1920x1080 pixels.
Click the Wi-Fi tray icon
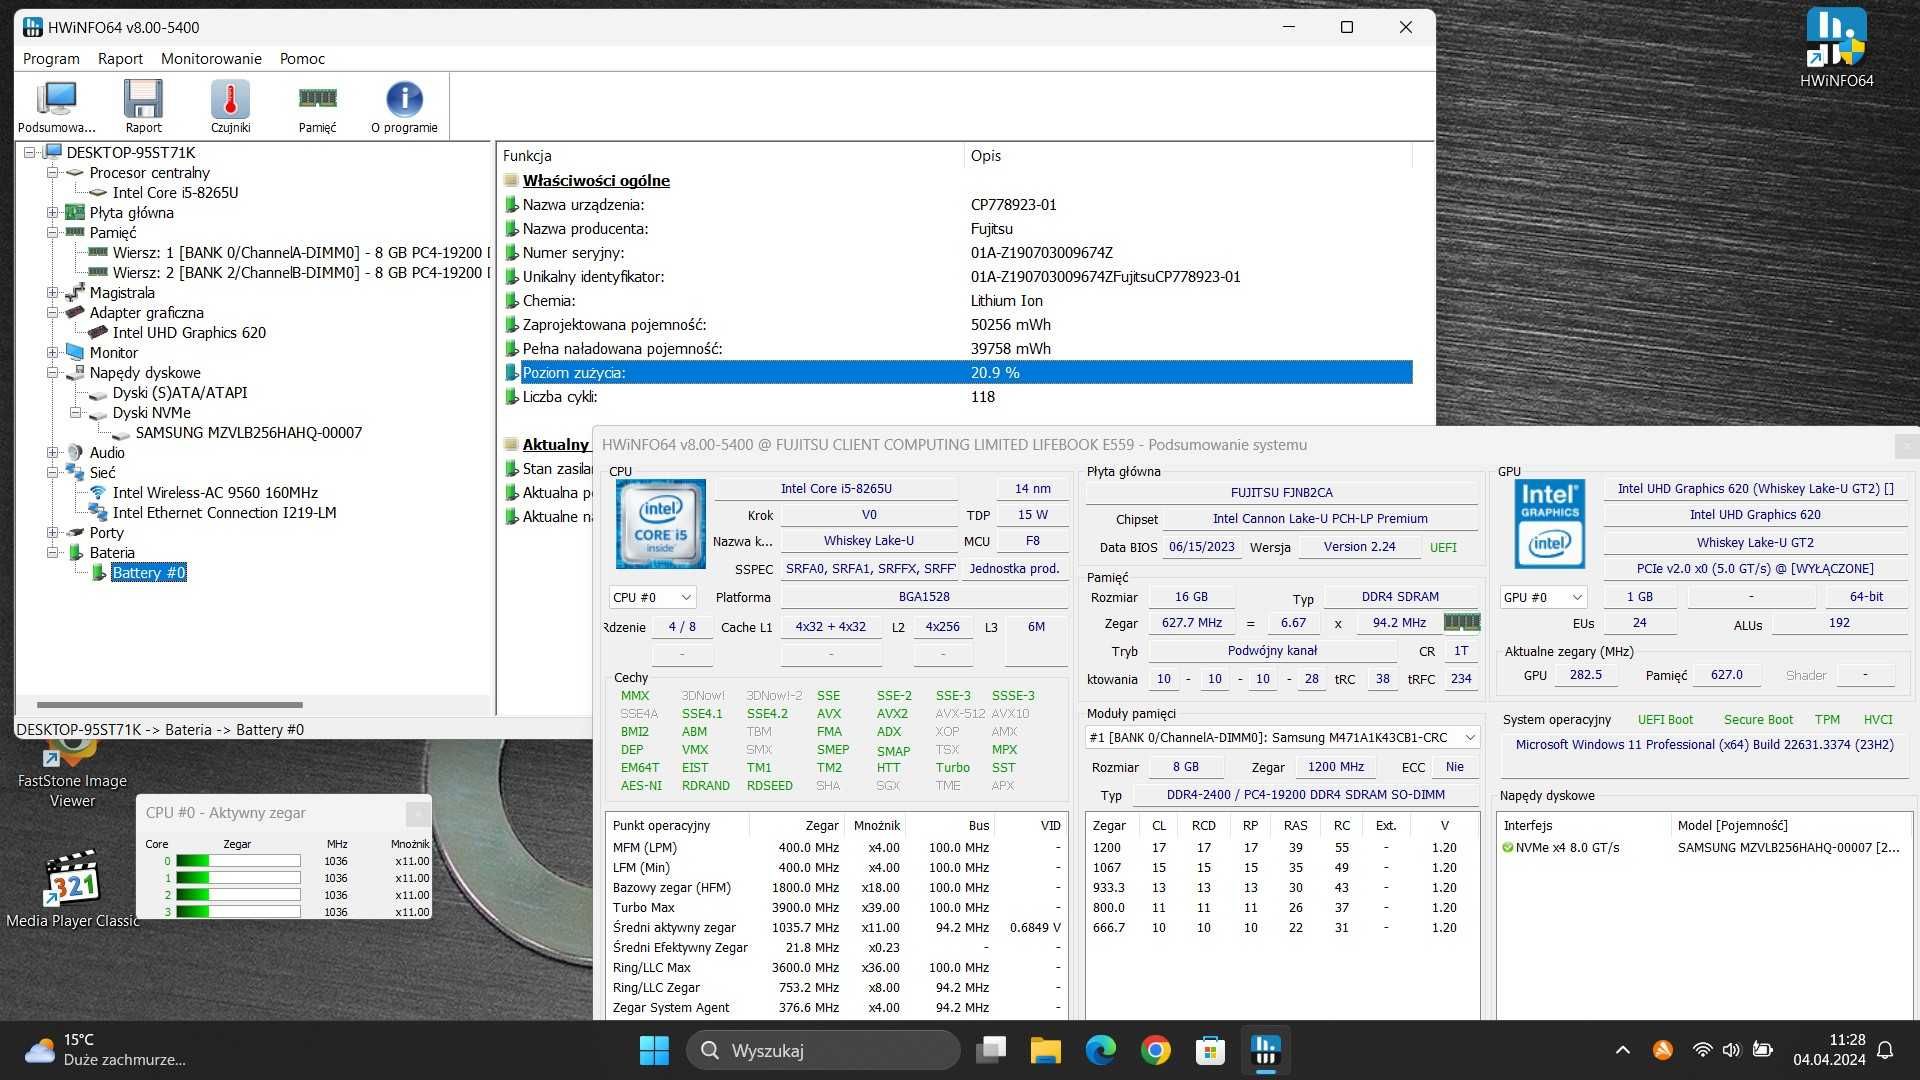(1702, 1050)
